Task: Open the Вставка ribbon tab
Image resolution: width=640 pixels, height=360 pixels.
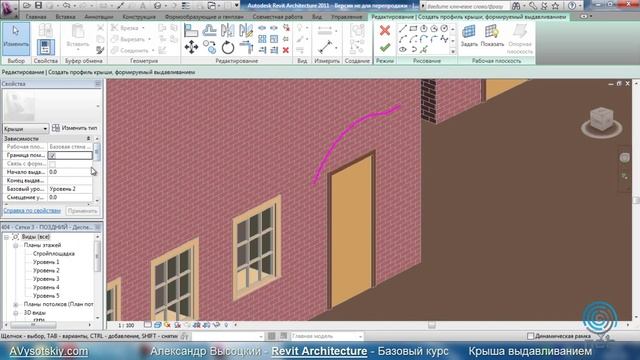Action: coord(65,17)
